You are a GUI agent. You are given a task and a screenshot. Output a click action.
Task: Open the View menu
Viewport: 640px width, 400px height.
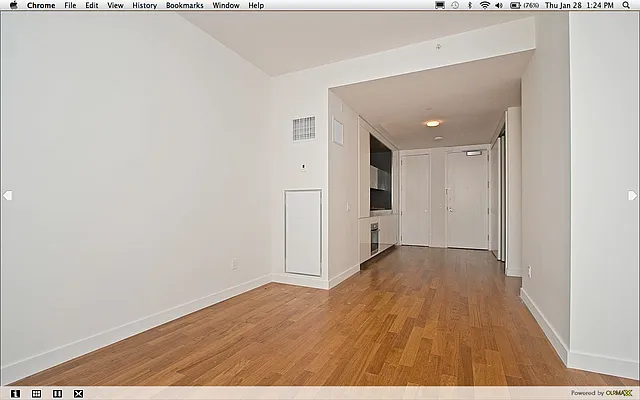coord(115,5)
